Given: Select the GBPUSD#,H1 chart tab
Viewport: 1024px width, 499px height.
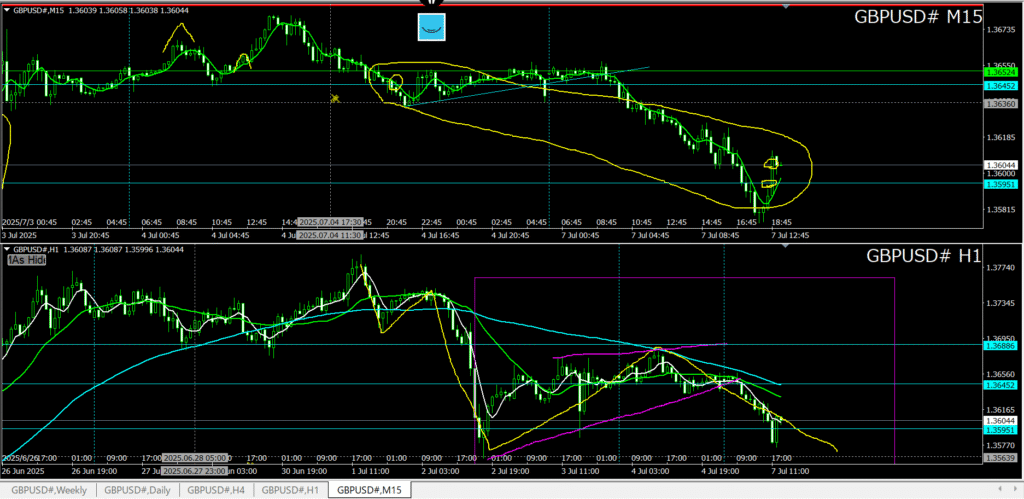Looking at the screenshot, I should click(x=290, y=490).
